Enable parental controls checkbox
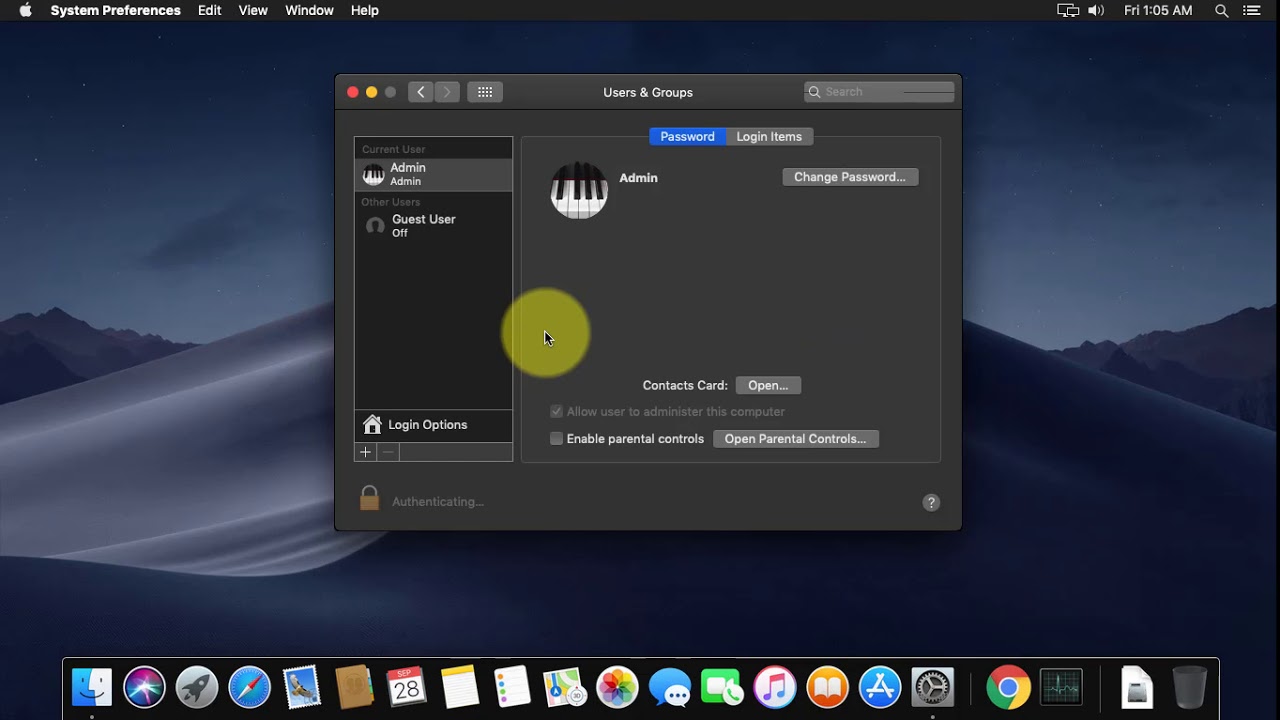The image size is (1280, 720). [x=557, y=439]
